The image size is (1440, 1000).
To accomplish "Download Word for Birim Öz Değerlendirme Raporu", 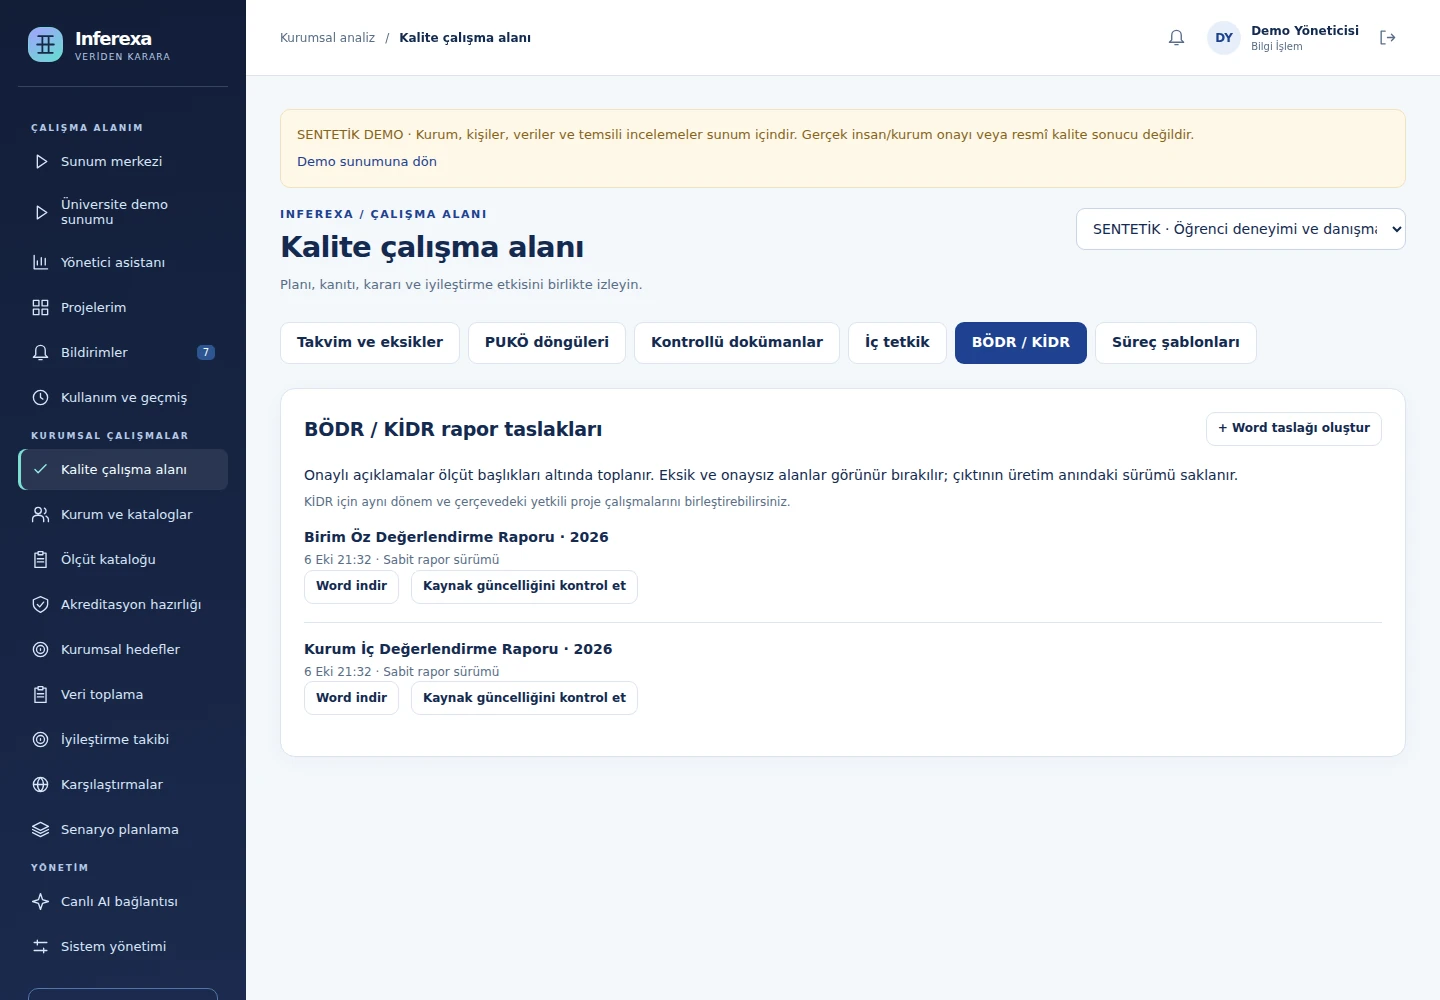I will (351, 586).
